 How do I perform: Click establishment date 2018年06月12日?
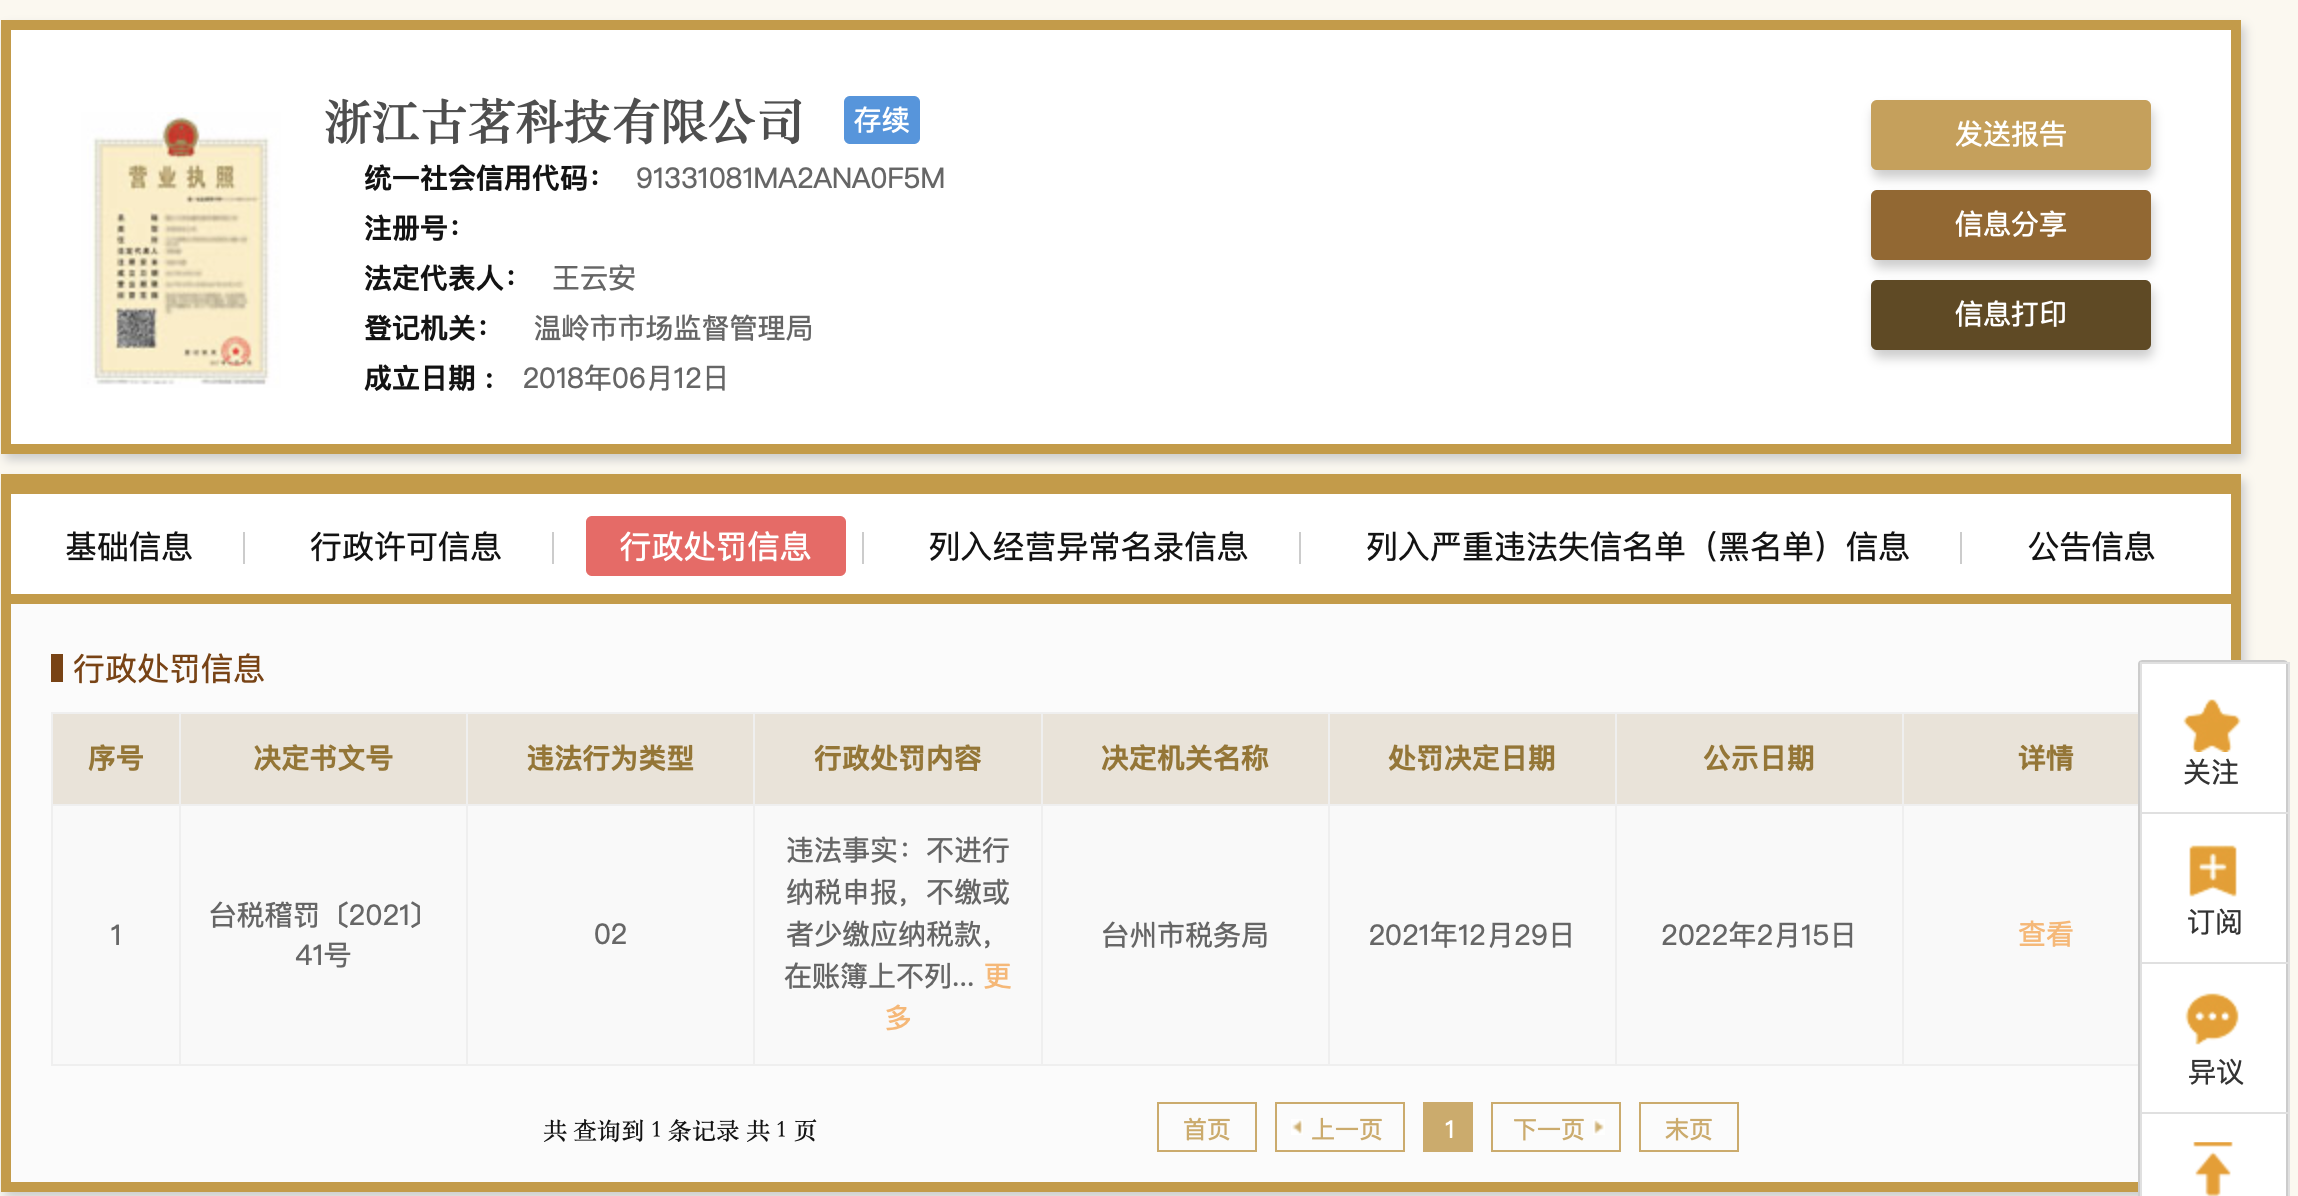click(x=625, y=378)
